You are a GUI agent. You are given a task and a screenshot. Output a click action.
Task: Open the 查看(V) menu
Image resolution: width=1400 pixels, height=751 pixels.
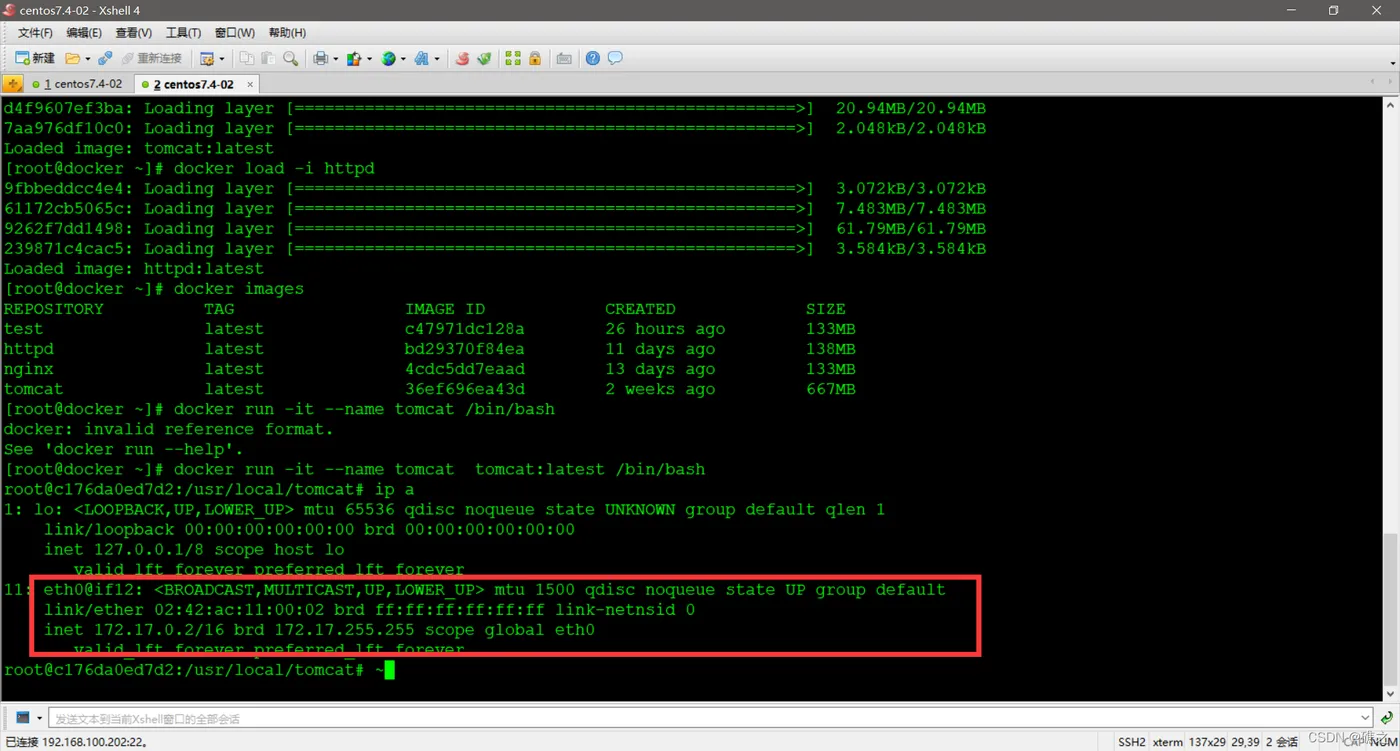133,33
